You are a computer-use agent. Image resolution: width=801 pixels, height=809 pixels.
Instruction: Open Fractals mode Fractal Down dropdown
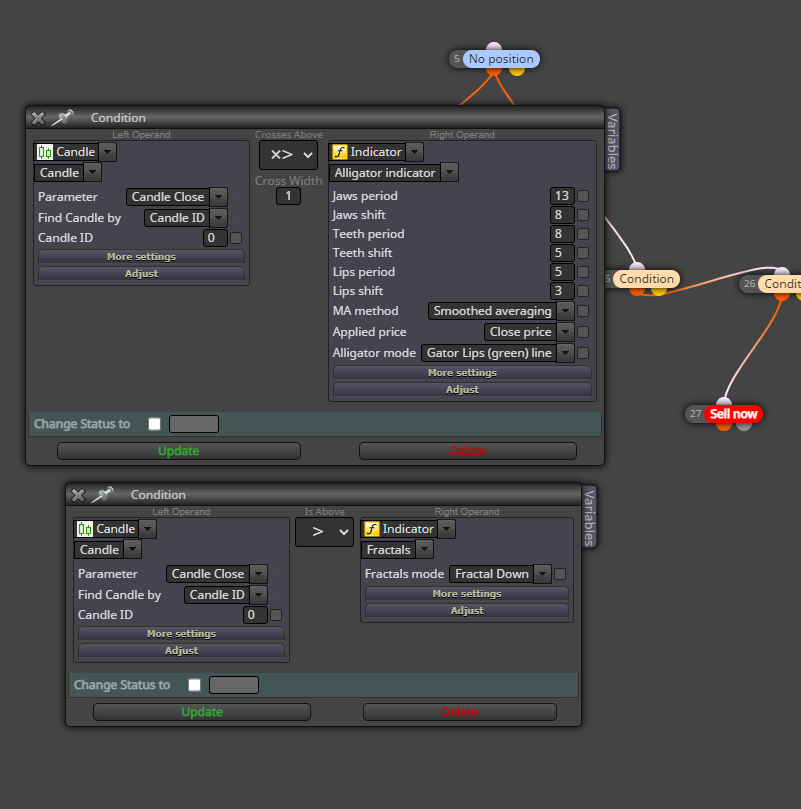click(542, 574)
